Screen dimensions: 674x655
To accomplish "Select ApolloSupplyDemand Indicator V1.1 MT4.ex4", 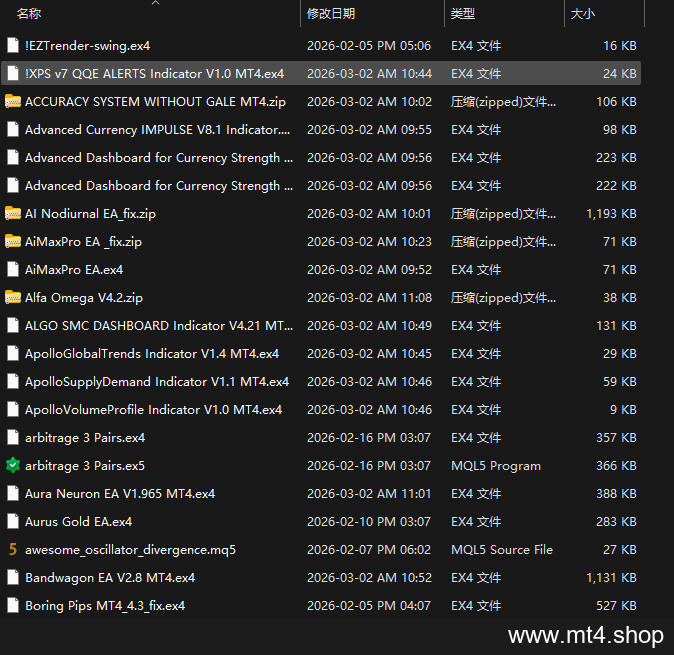I will (x=157, y=381).
